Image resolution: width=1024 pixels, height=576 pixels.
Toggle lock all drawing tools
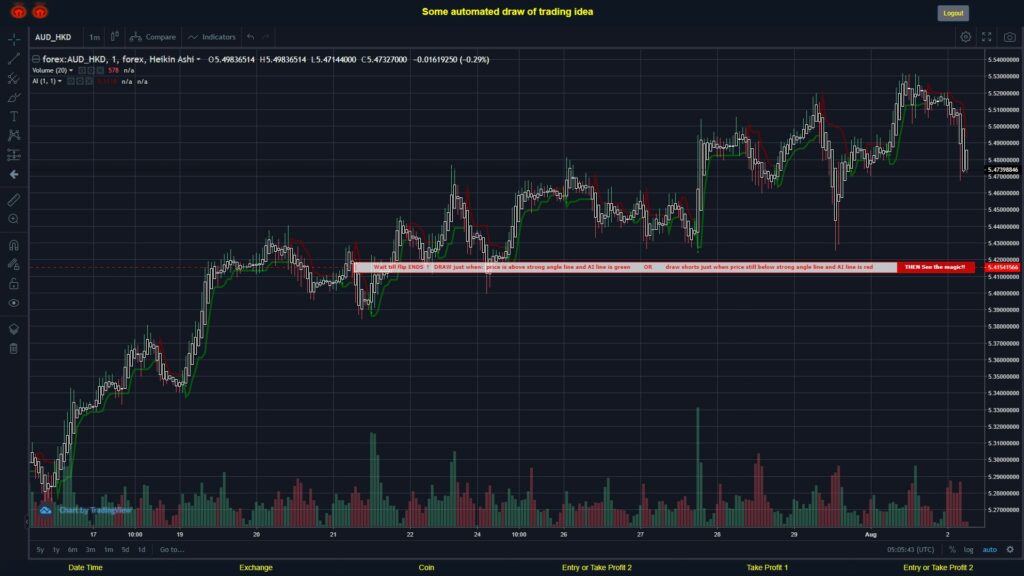14,283
